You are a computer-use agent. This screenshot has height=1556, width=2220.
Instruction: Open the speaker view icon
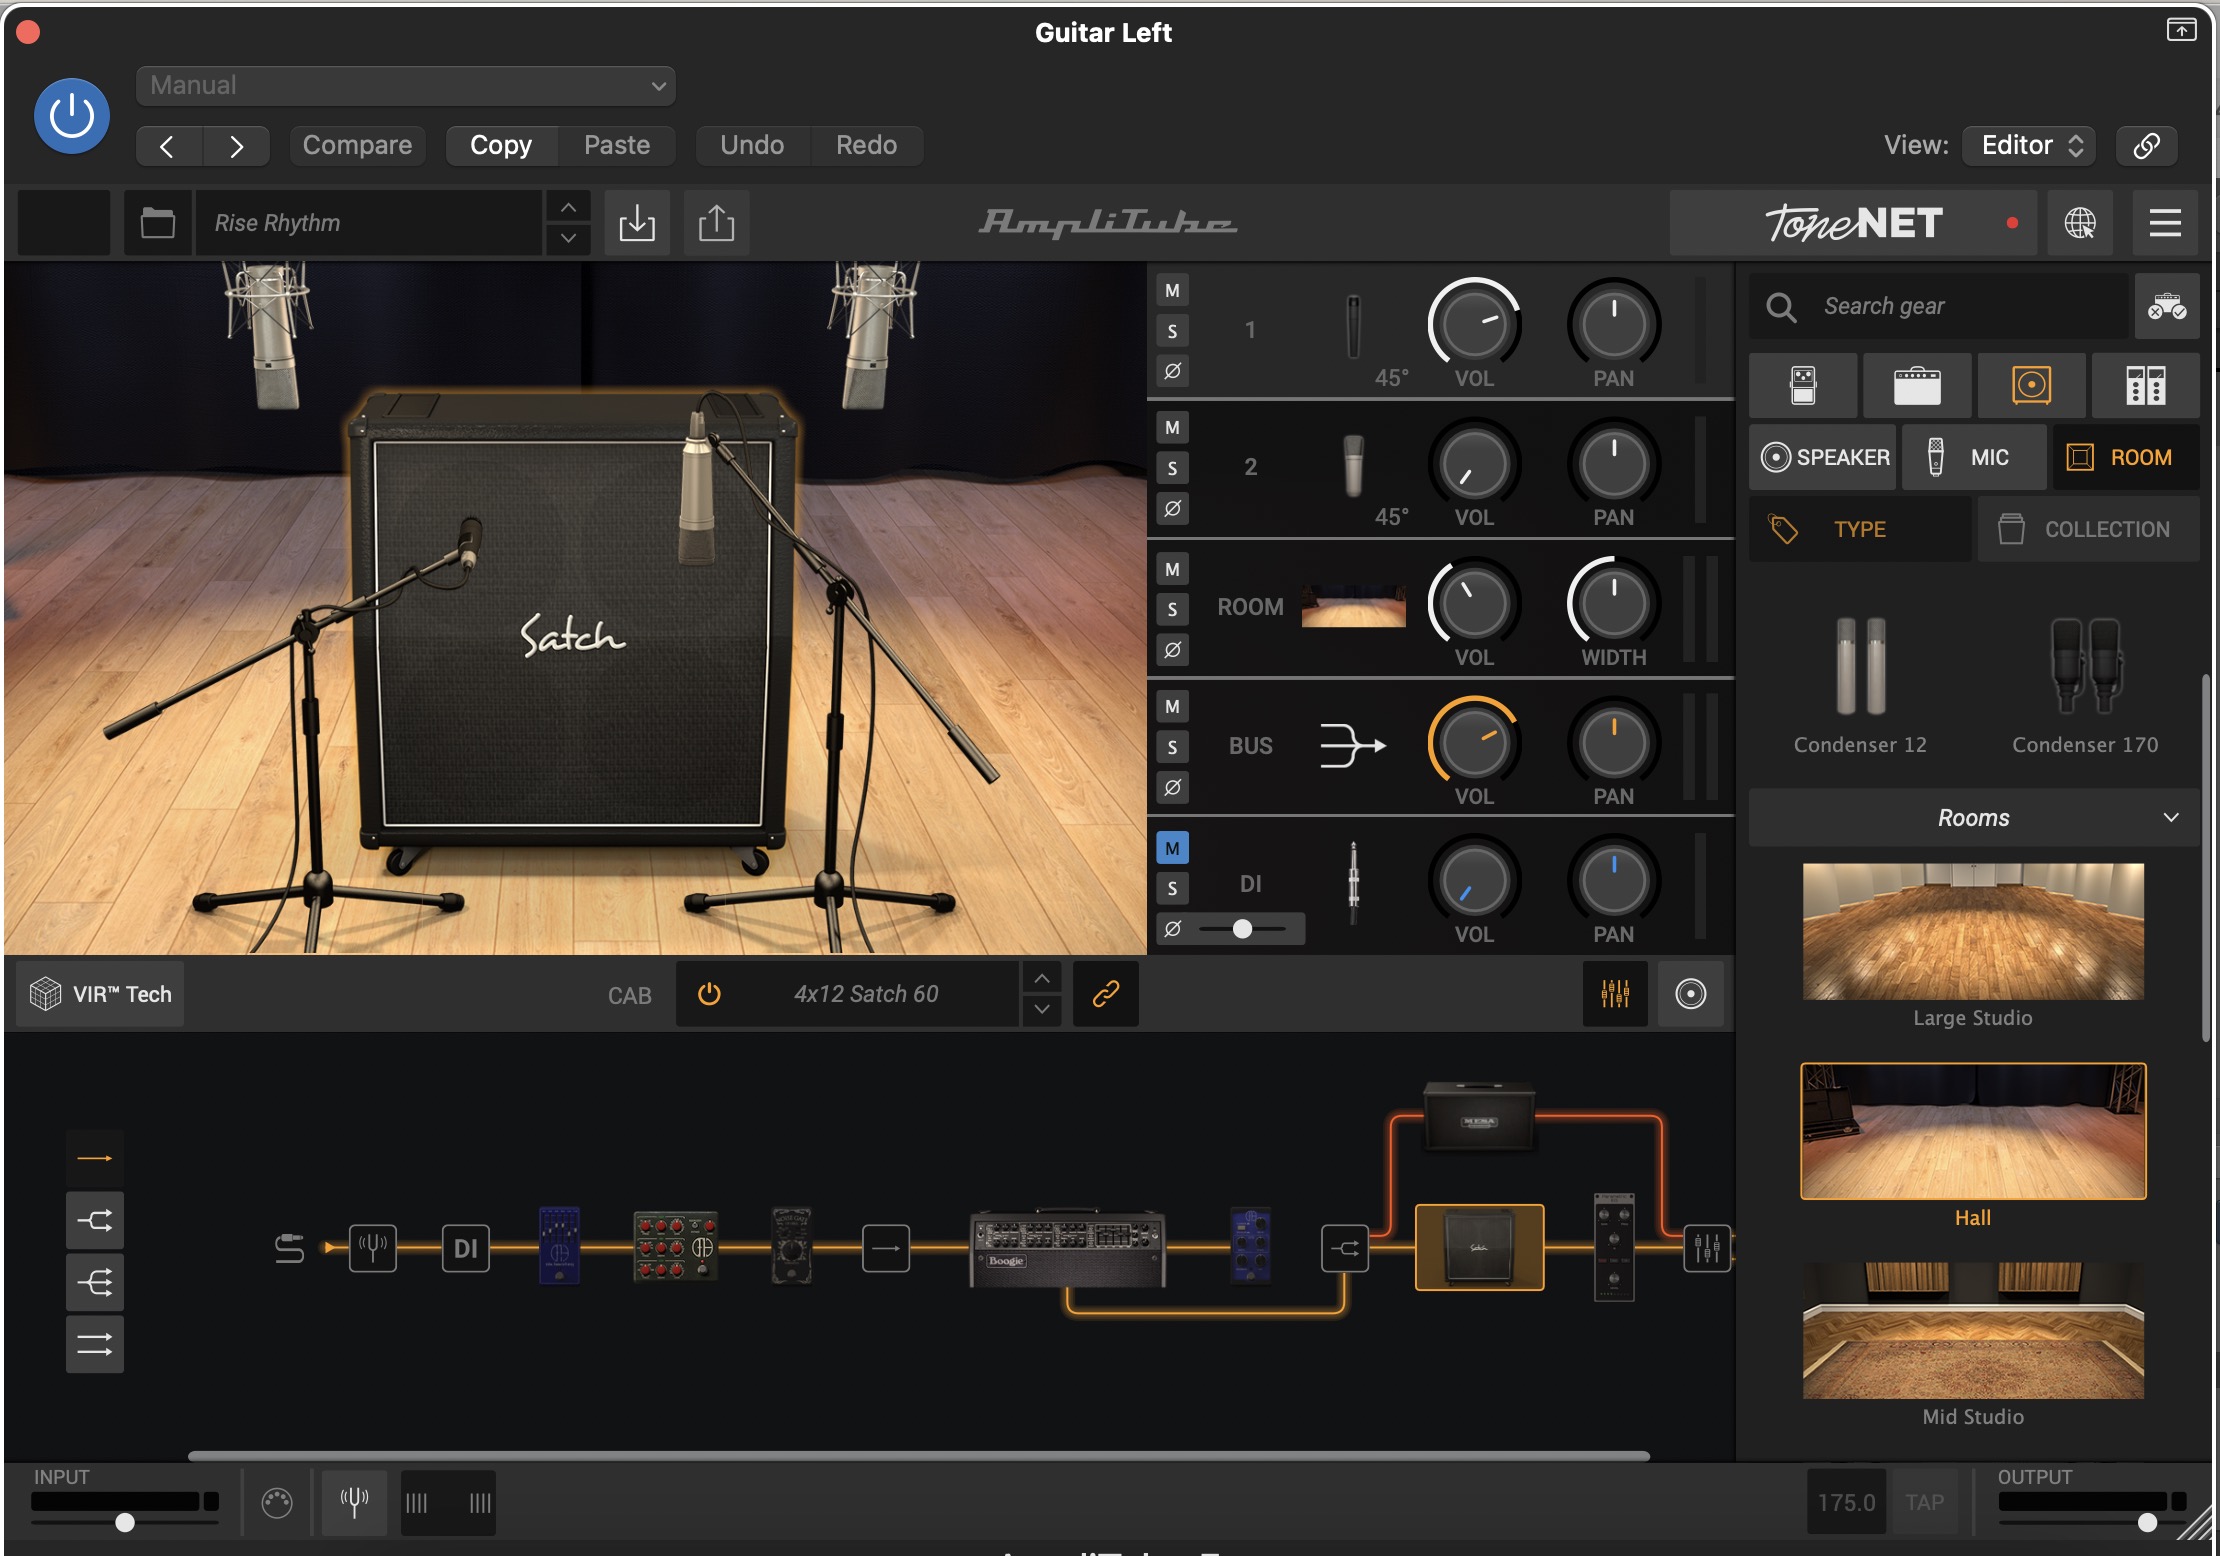pos(1690,995)
